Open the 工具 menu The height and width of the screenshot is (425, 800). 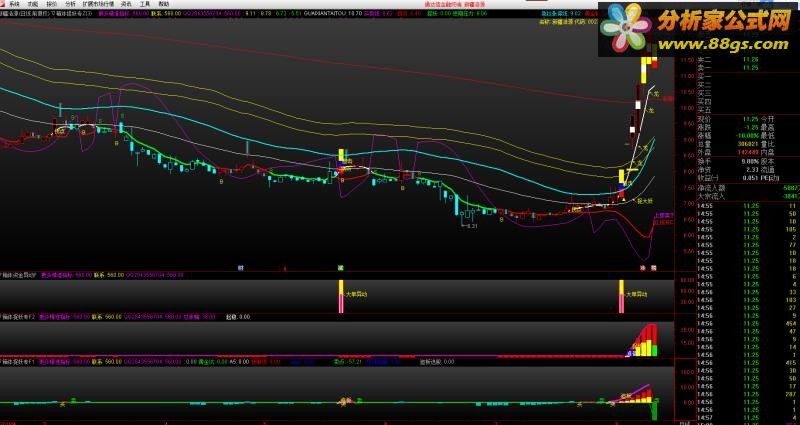(x=145, y=4)
